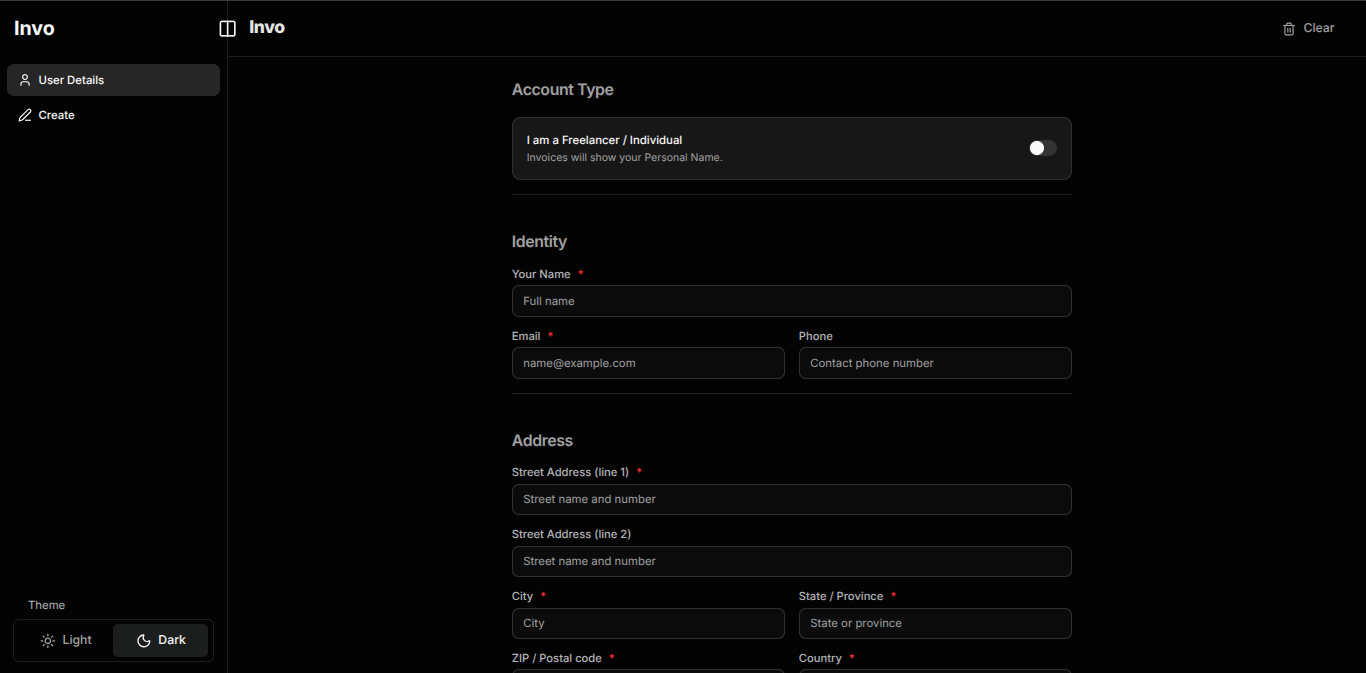
Task: Open the User Details section
Action: tap(113, 80)
